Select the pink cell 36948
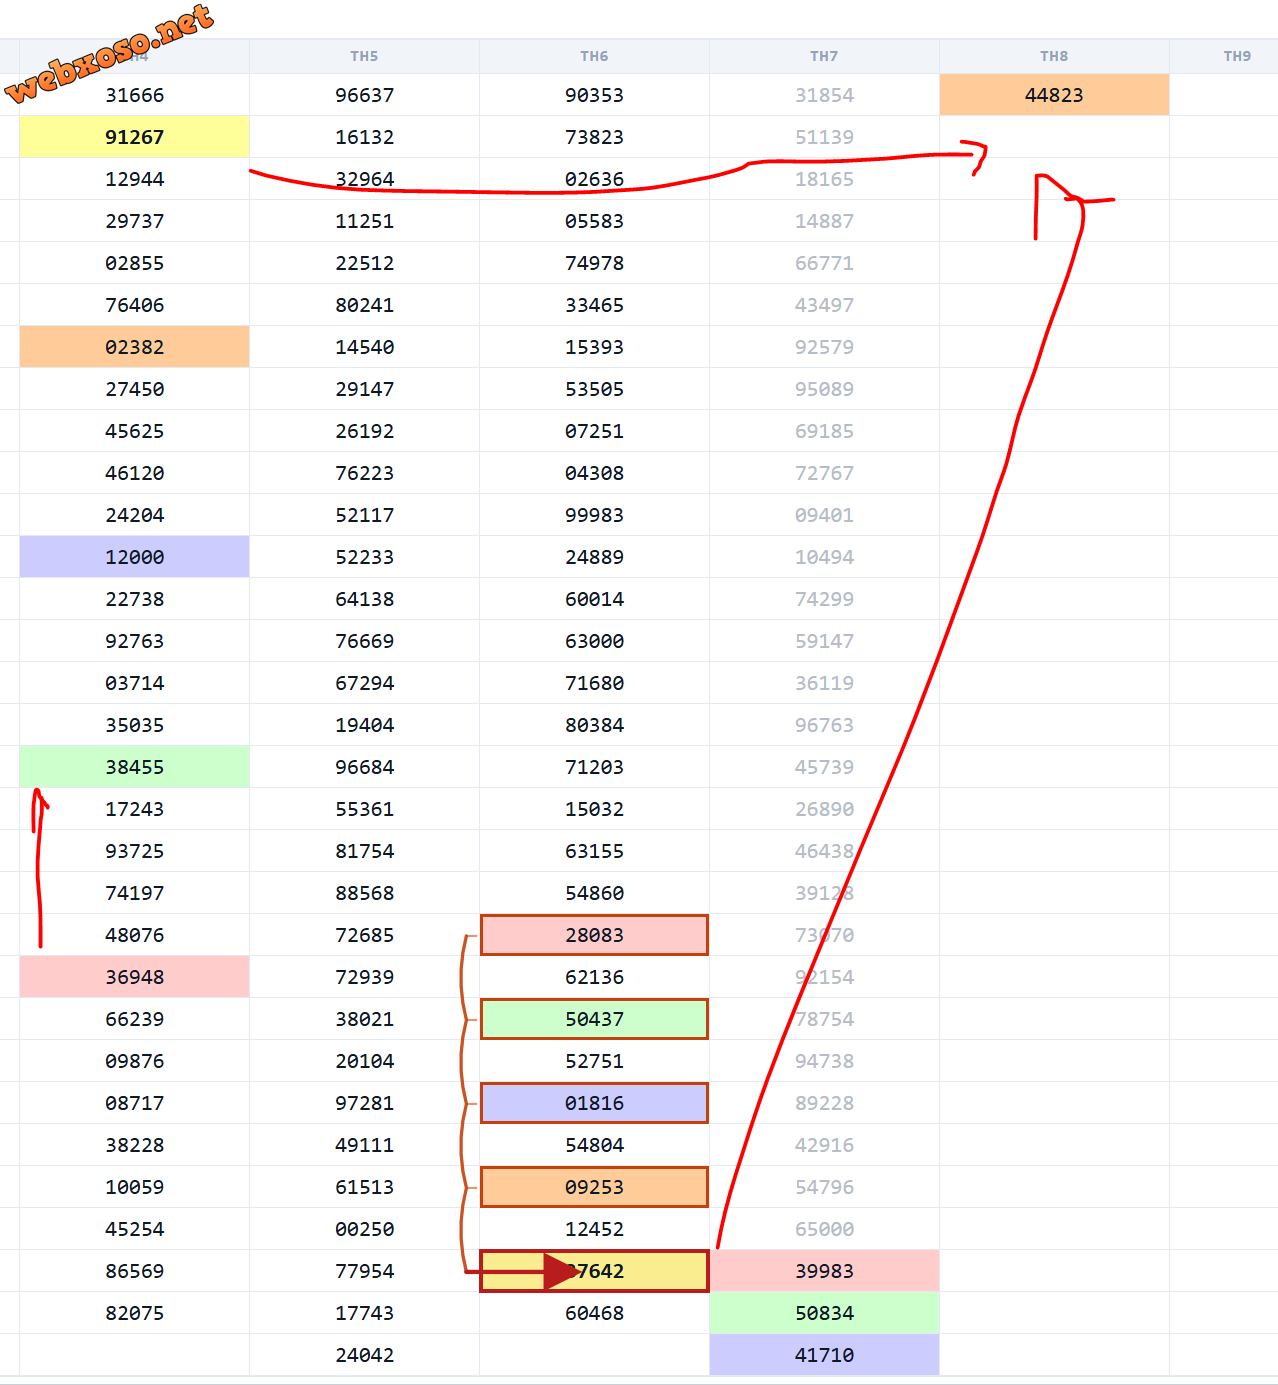 click(134, 977)
